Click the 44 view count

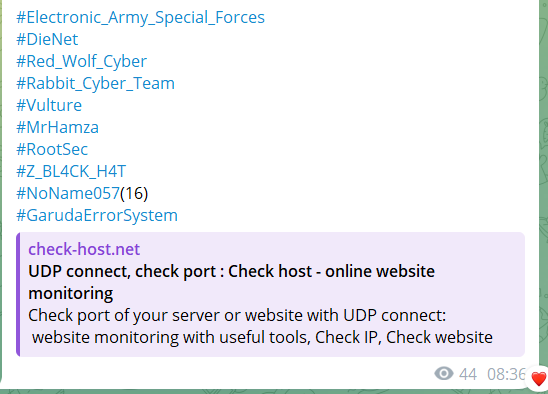[468, 374]
